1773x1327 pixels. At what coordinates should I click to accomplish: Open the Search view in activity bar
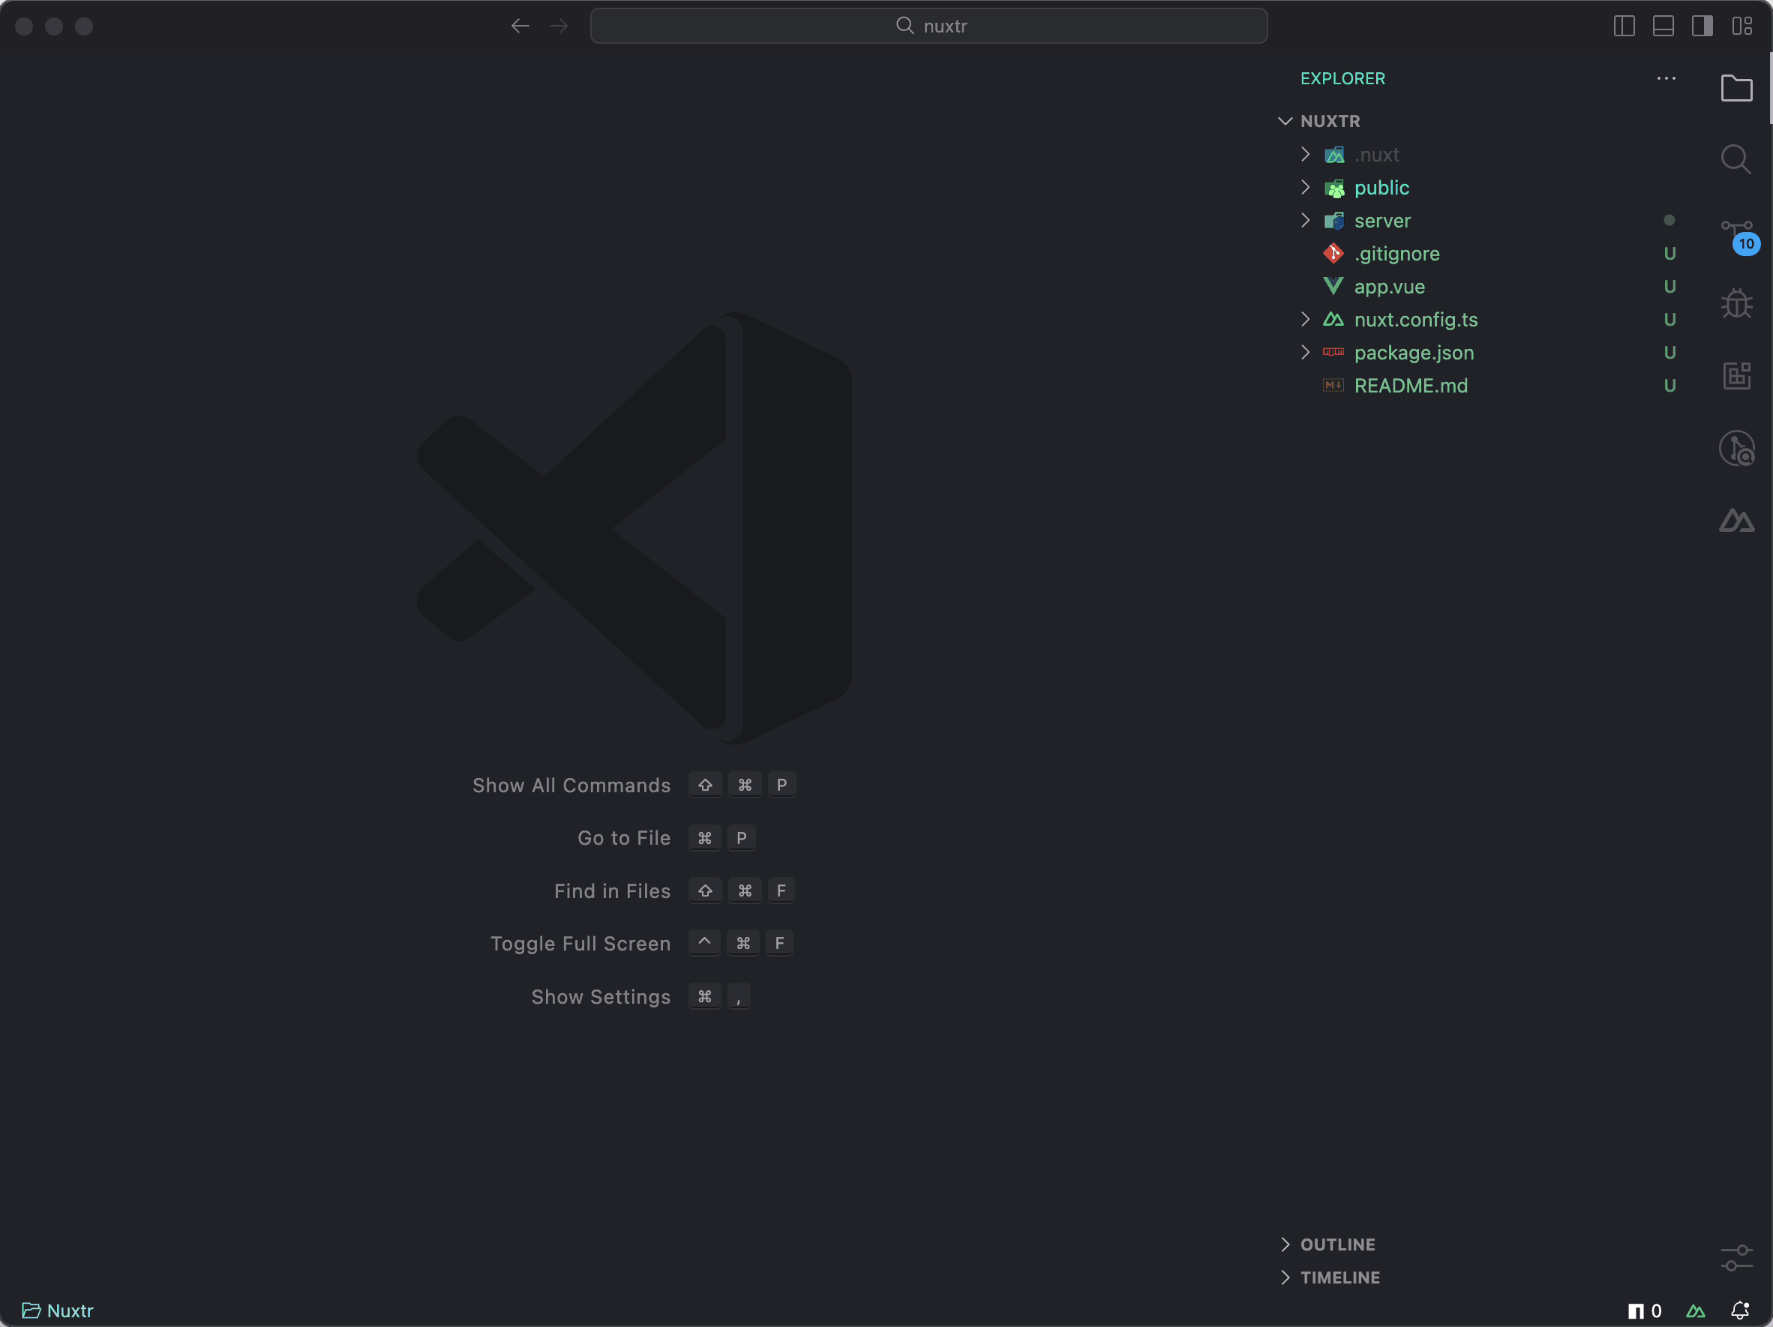(1737, 159)
